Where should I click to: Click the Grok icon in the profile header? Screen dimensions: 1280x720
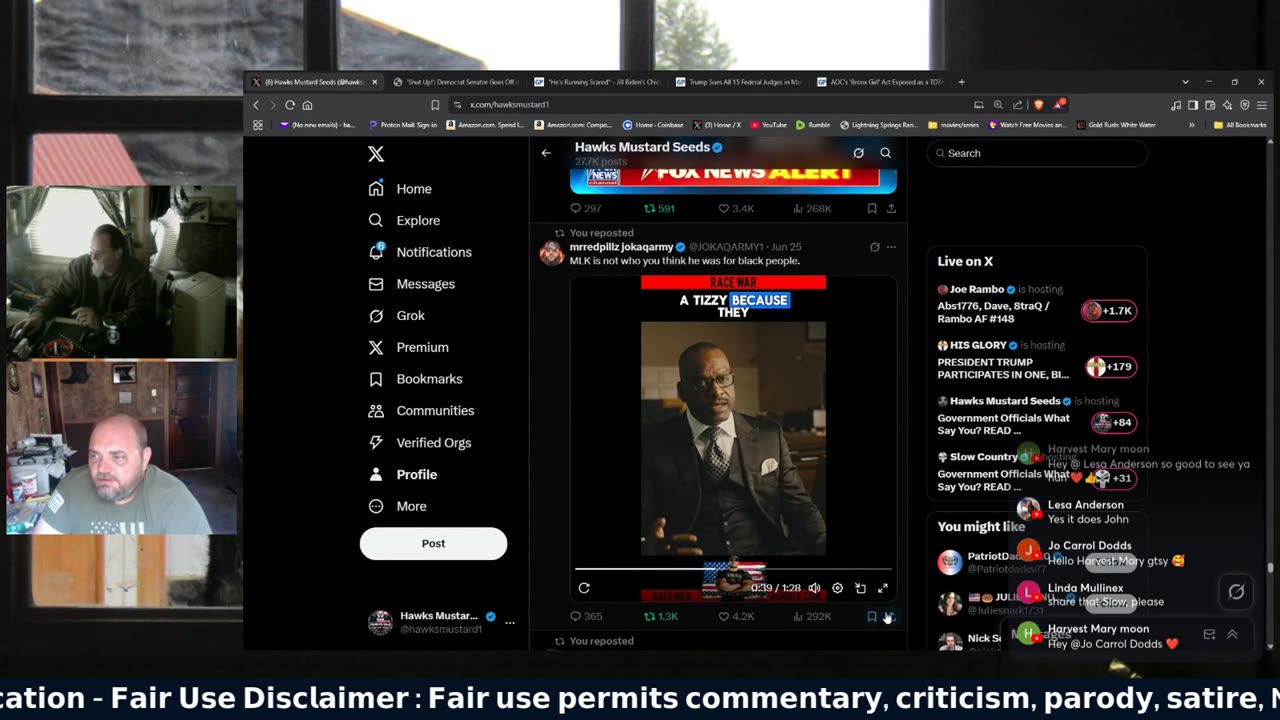coord(858,153)
